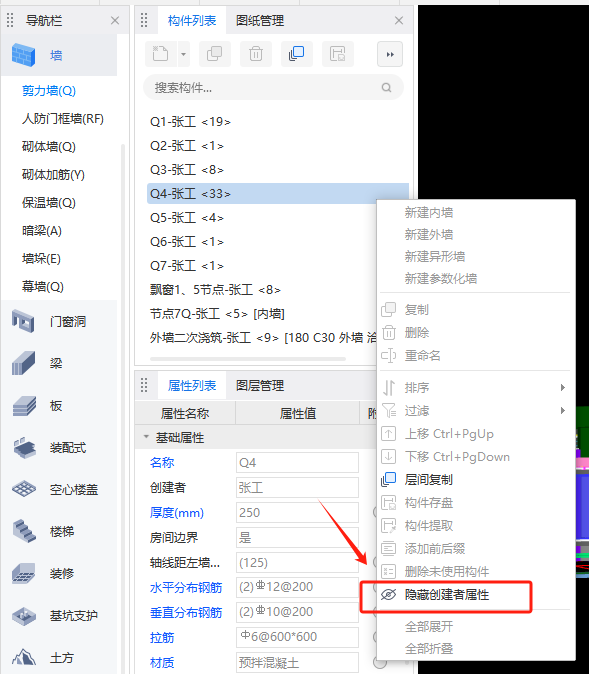The width and height of the screenshot is (589, 674).
Task: Click the 厚度(mm) value field showing 250
Action: (297, 512)
